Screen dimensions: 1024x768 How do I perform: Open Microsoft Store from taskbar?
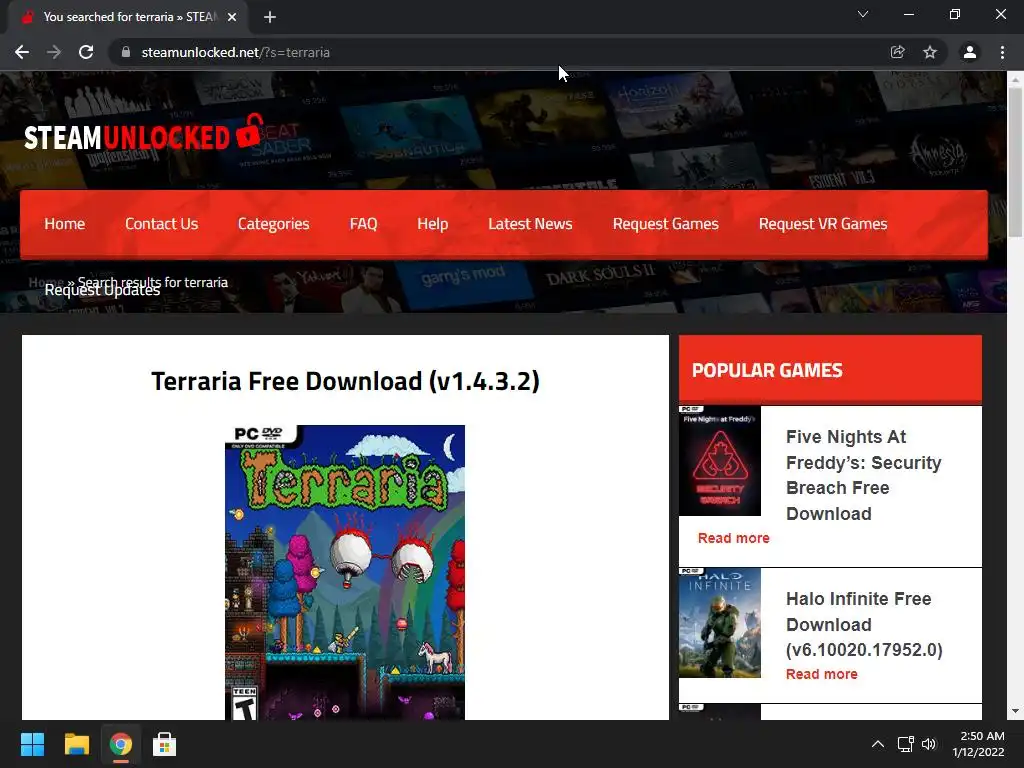point(165,744)
